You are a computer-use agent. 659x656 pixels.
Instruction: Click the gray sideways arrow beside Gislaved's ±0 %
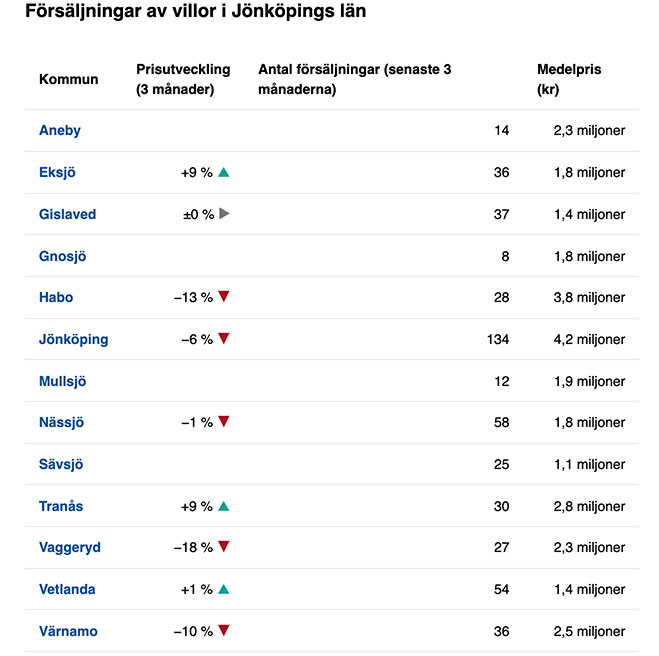[x=224, y=214]
